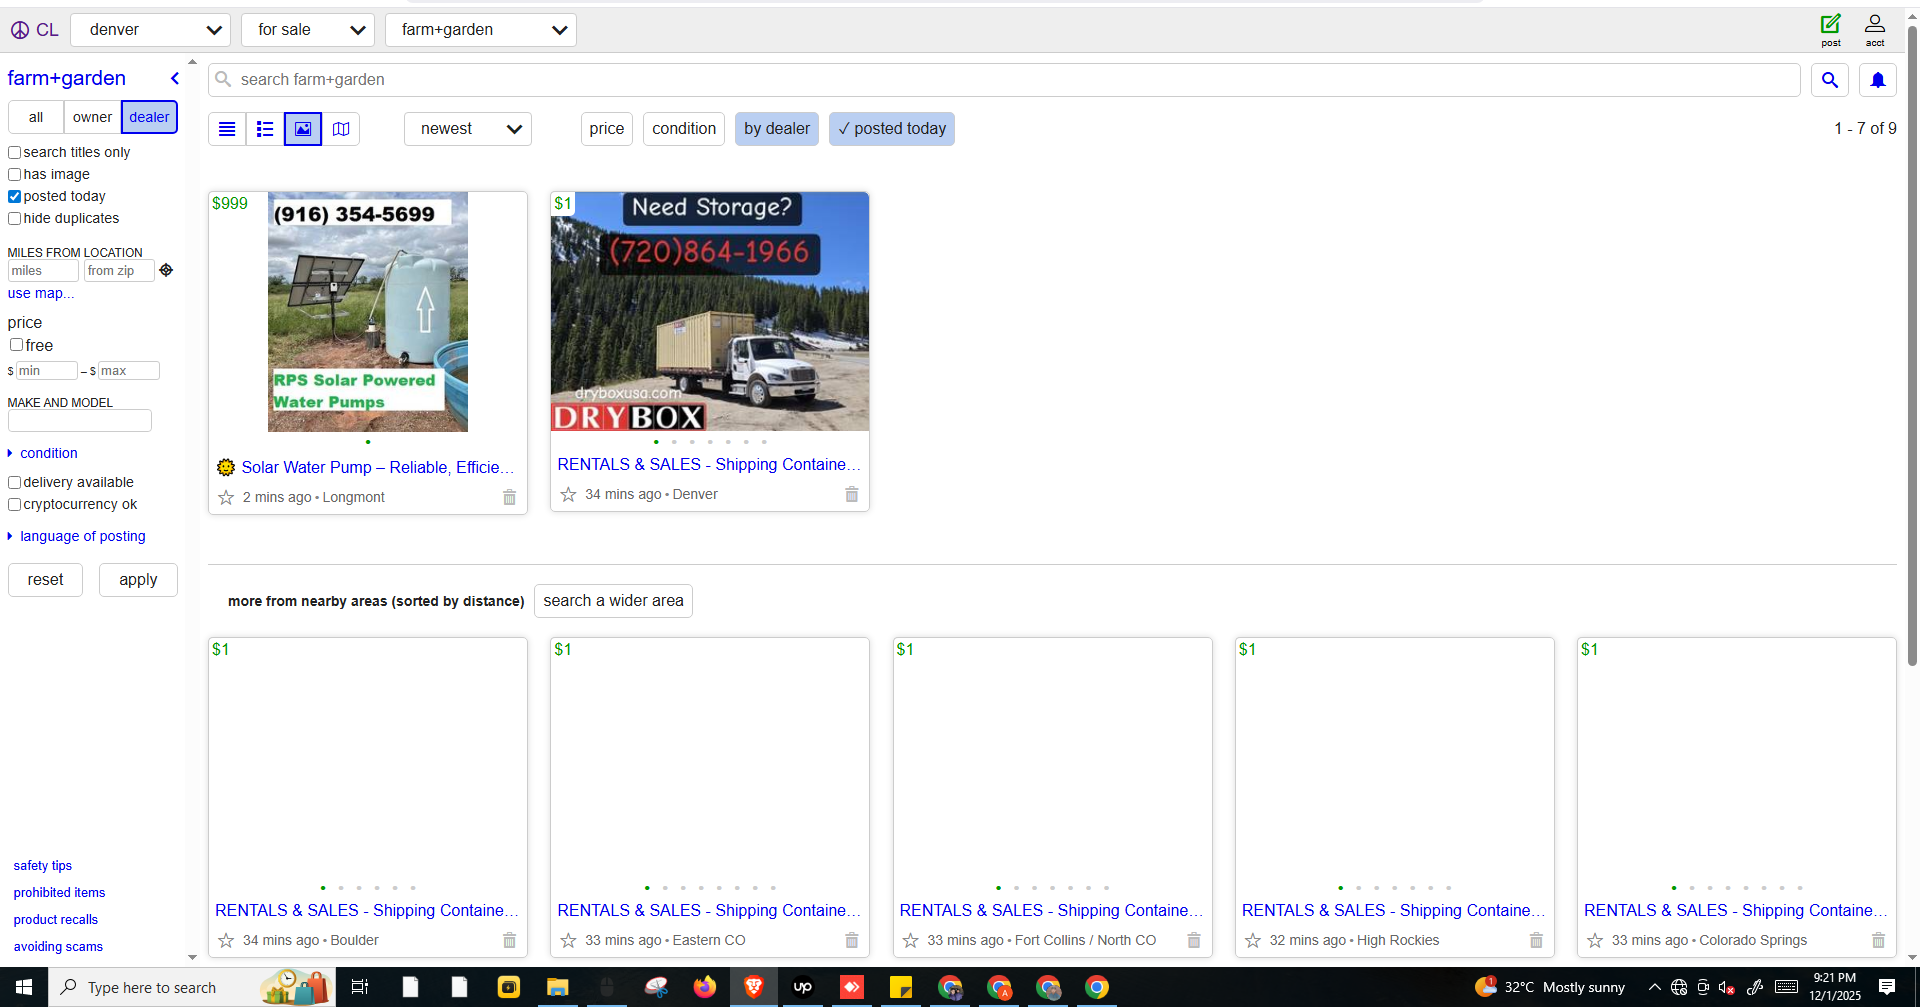Screen dimensions: 1920x1007
Task: Open the farm+garden subcategory dropdown
Action: pos(481,30)
